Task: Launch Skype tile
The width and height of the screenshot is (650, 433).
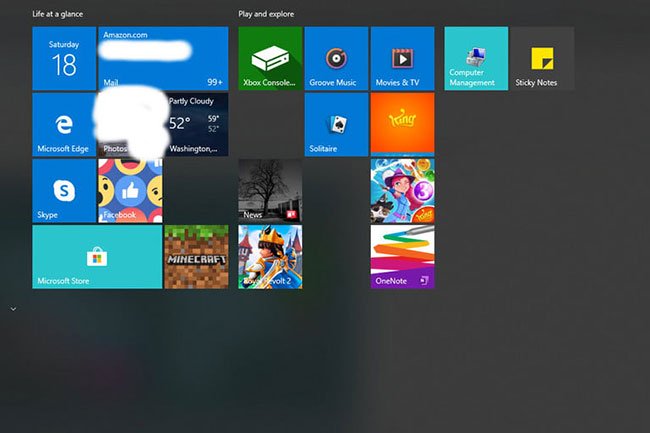Action: pos(64,191)
